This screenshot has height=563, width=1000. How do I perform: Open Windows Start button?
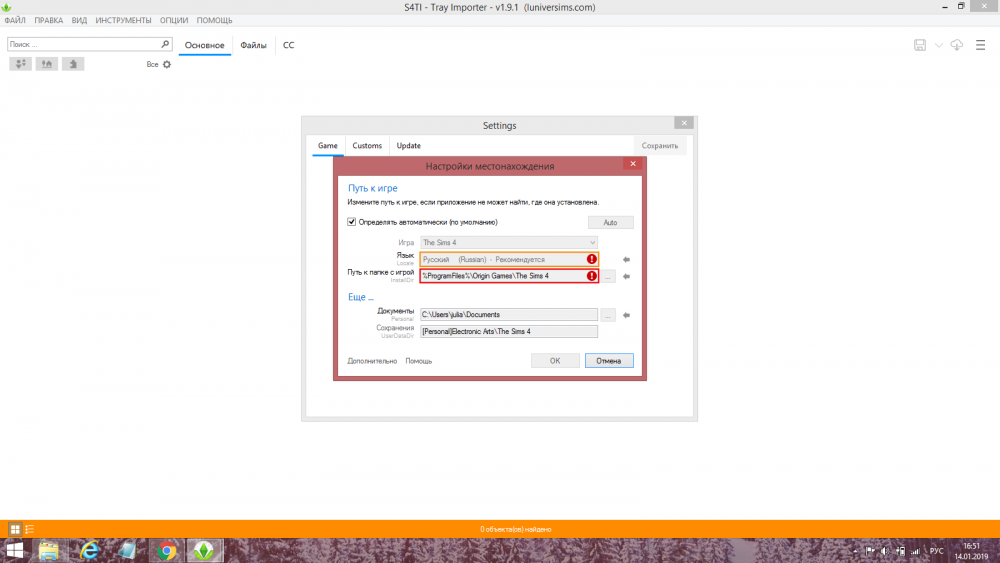[x=15, y=550]
